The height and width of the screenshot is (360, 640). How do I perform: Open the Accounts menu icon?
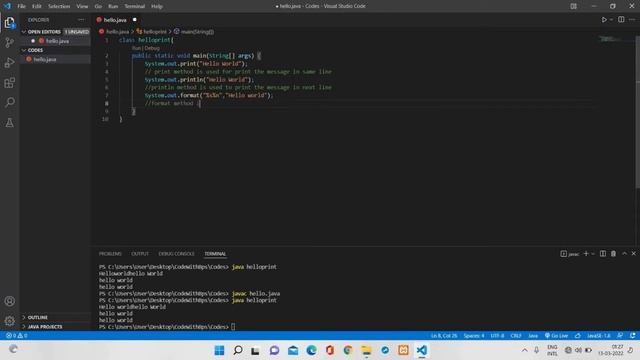click(9, 301)
